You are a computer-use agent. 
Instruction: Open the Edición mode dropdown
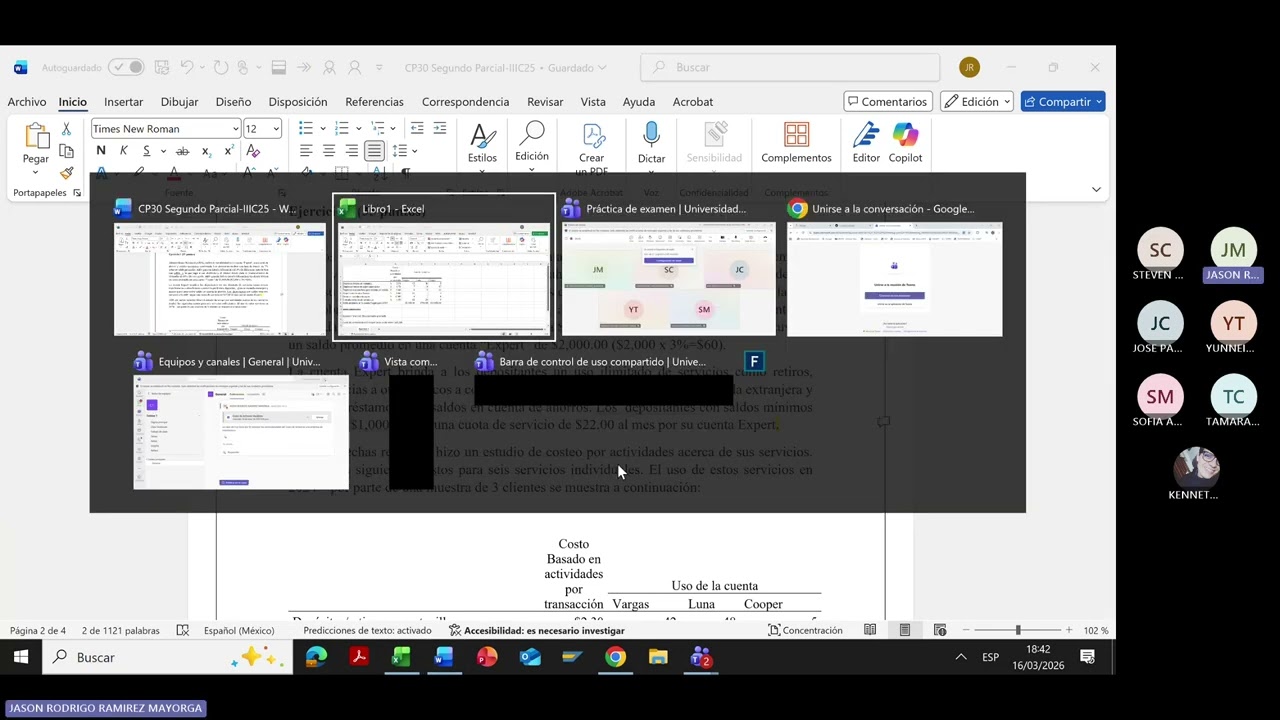[x=977, y=101]
